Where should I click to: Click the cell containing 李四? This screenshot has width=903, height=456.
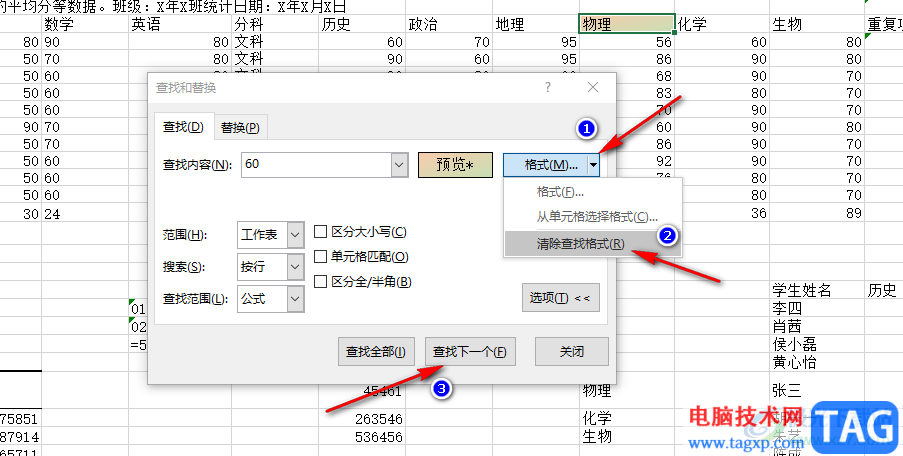817,308
